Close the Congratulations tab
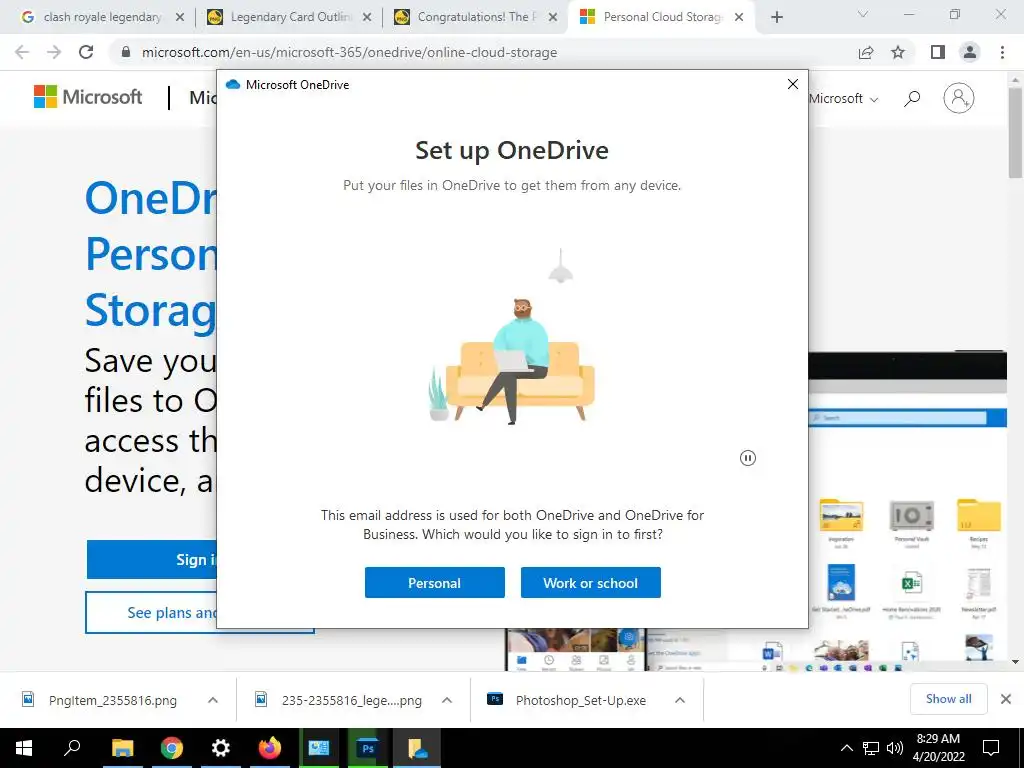 pyautogui.click(x=553, y=17)
